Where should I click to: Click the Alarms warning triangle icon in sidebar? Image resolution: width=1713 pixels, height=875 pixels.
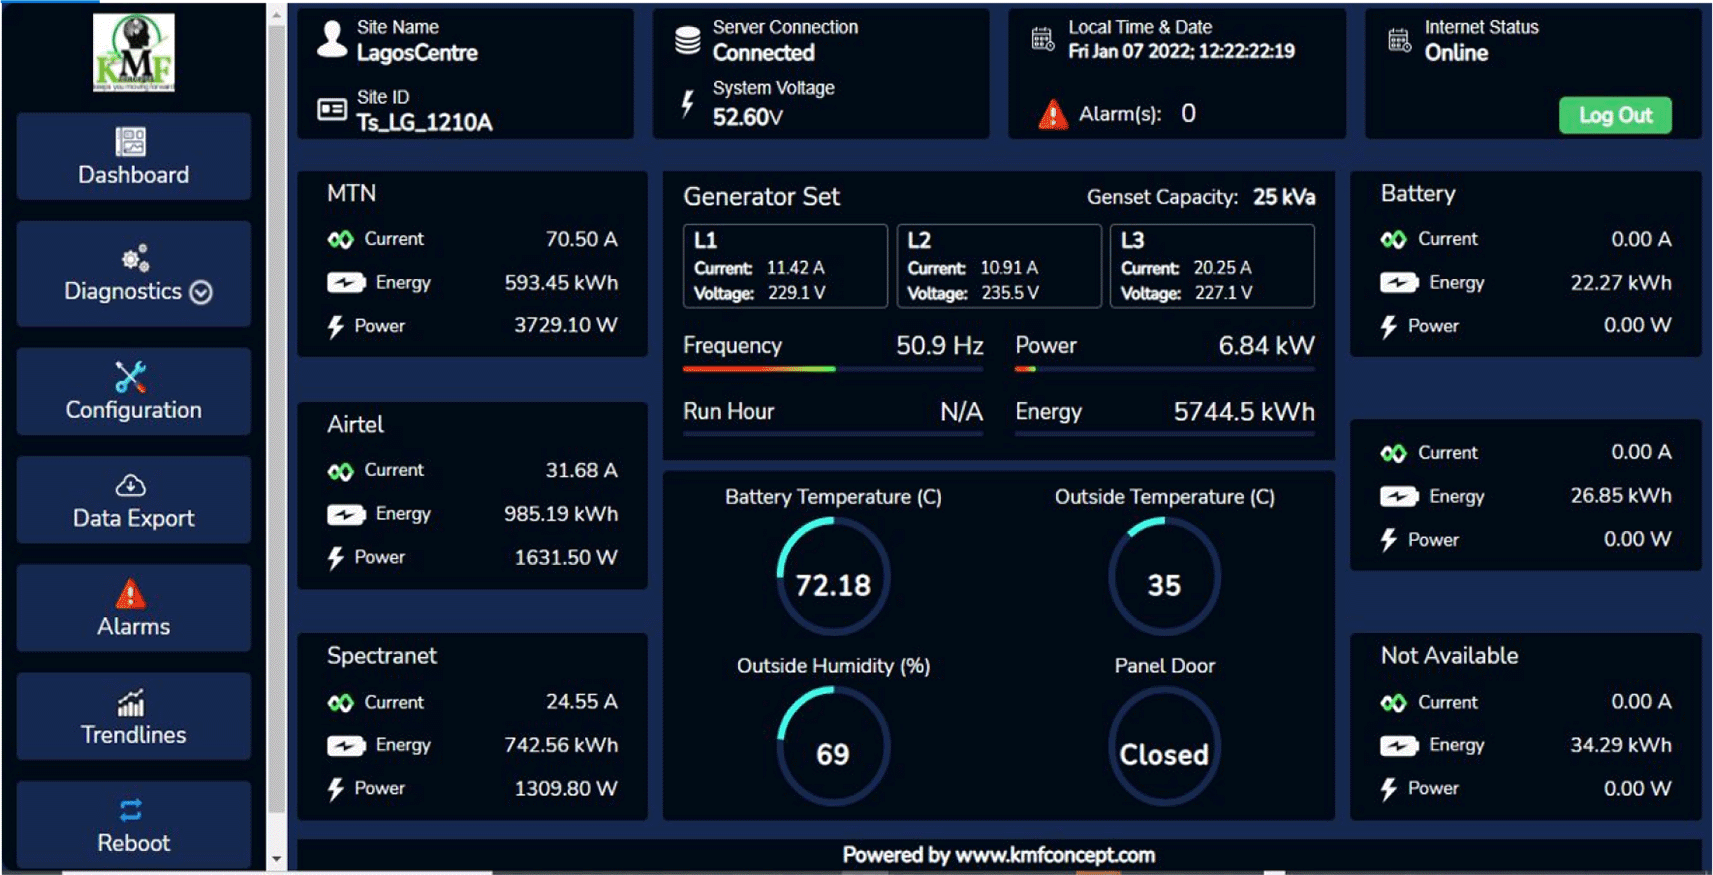click(x=131, y=593)
